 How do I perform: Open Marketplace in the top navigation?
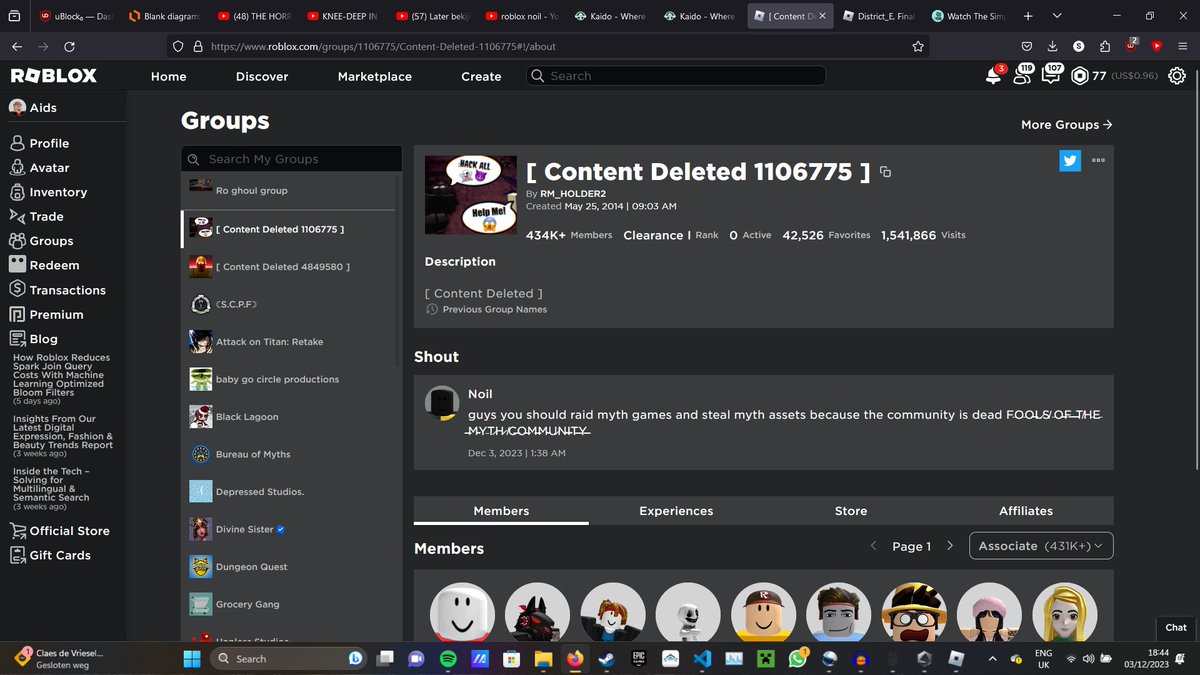(374, 76)
